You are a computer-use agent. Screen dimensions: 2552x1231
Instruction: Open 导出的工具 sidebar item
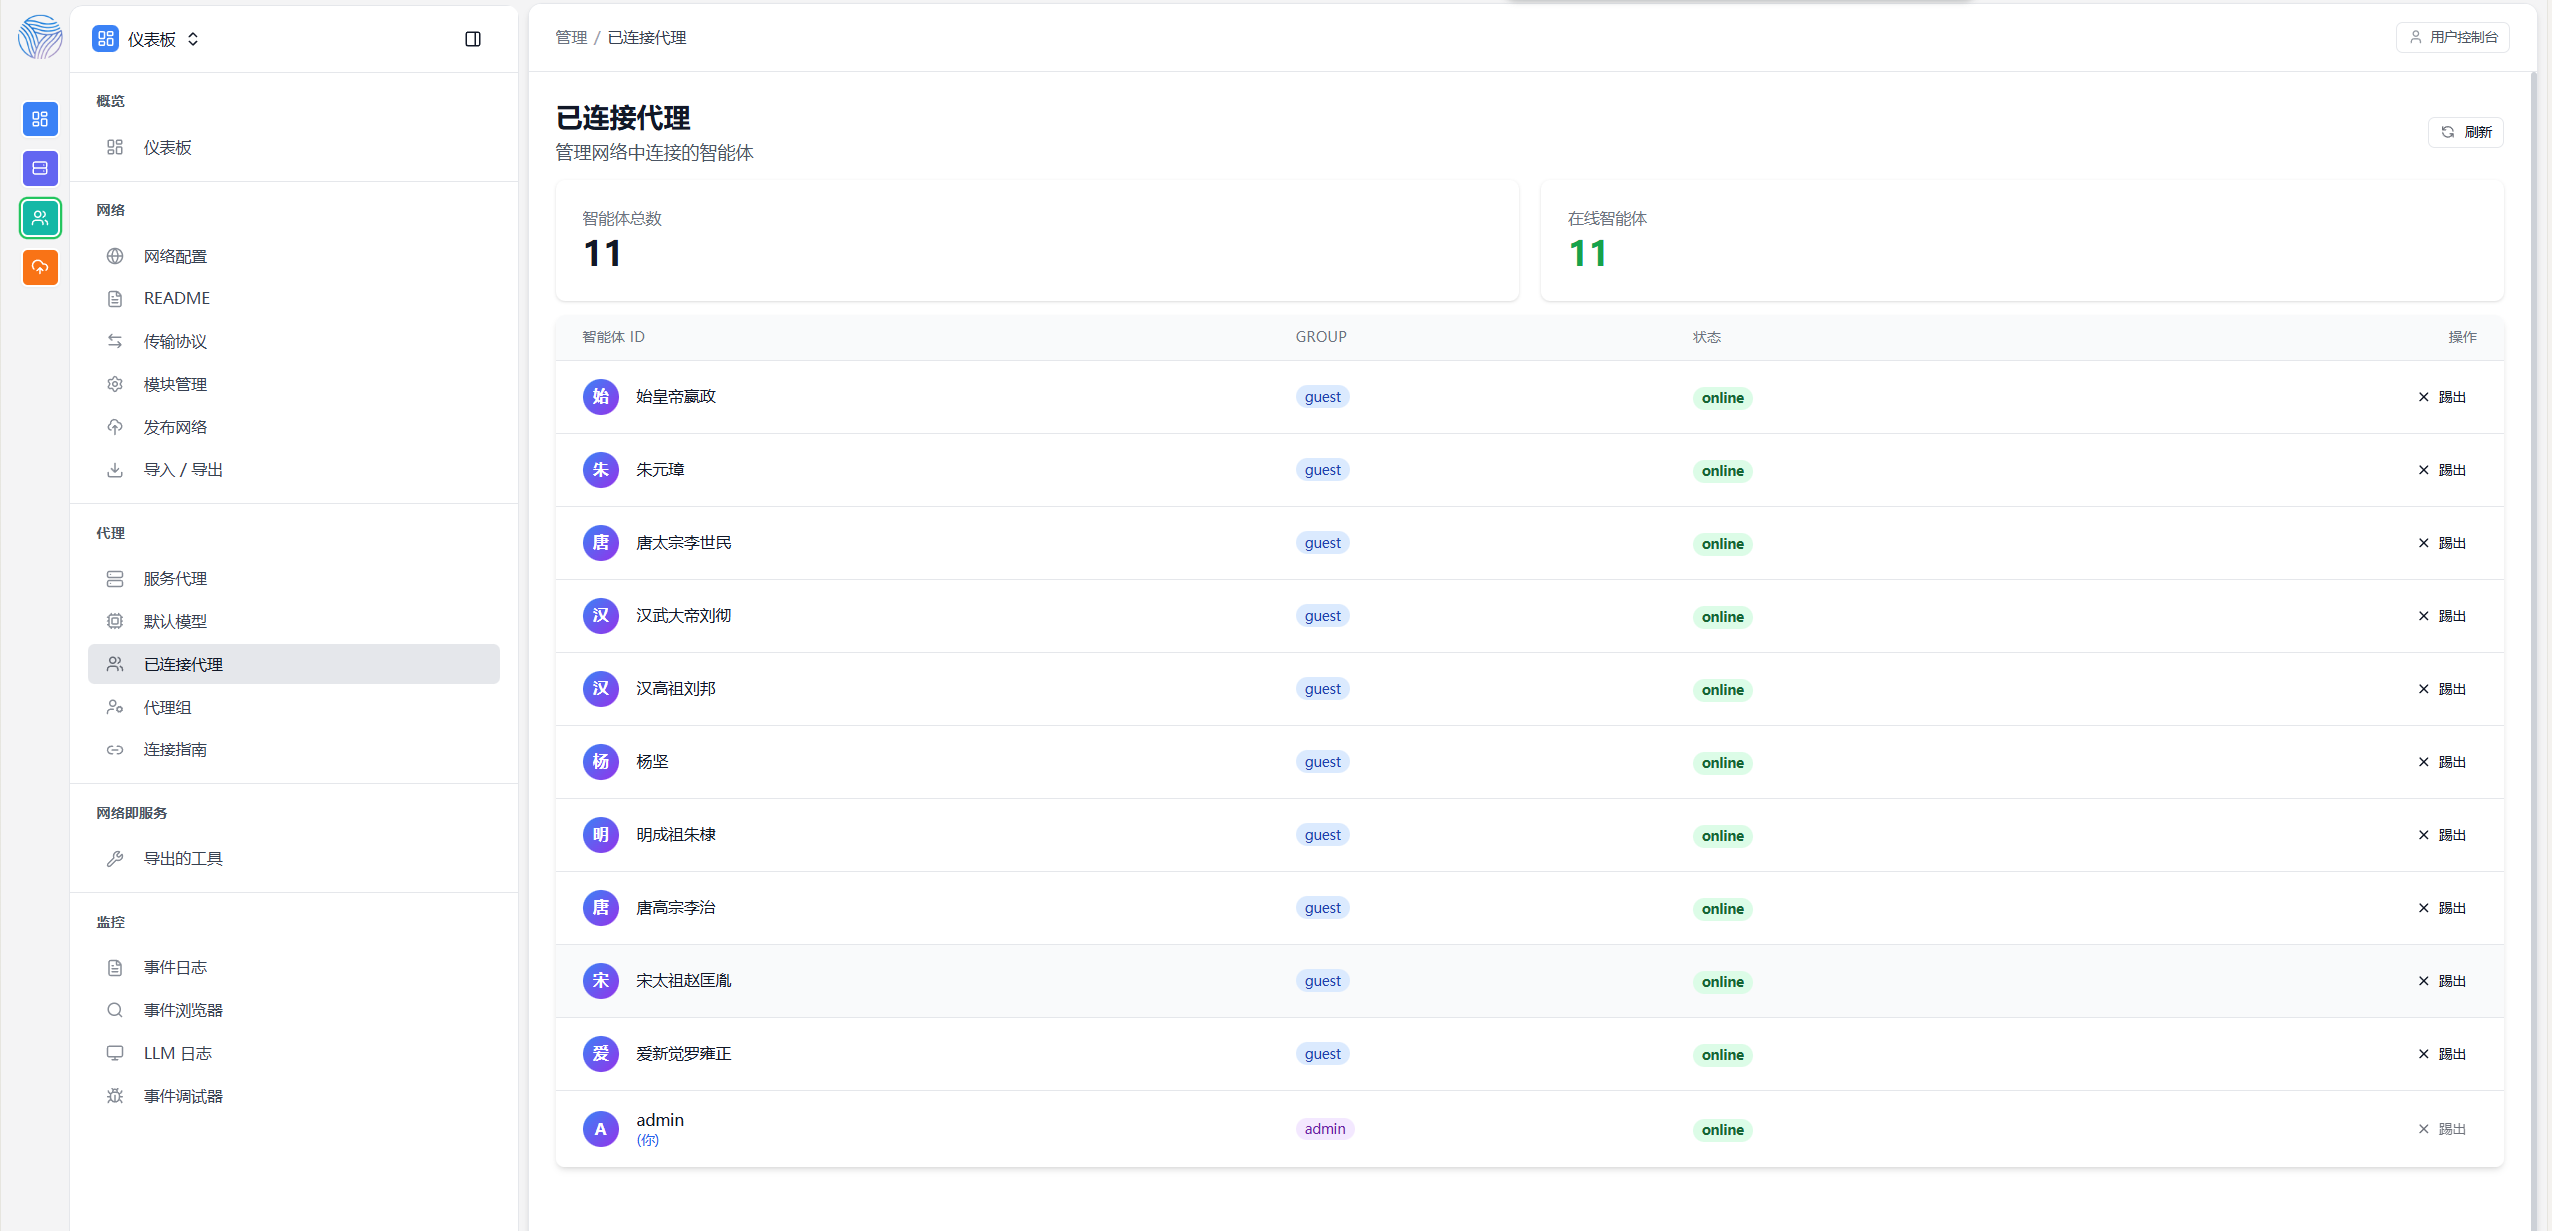tap(183, 859)
